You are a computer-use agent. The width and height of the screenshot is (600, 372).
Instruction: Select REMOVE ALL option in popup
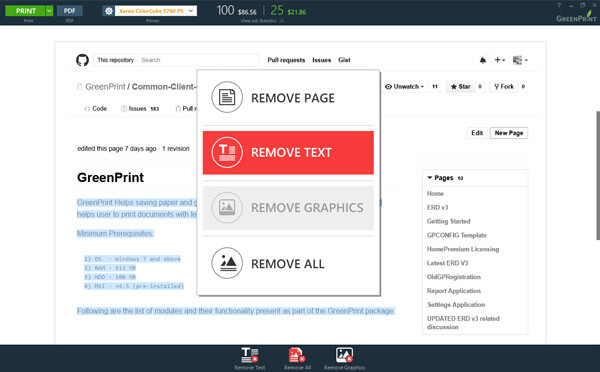(288, 263)
